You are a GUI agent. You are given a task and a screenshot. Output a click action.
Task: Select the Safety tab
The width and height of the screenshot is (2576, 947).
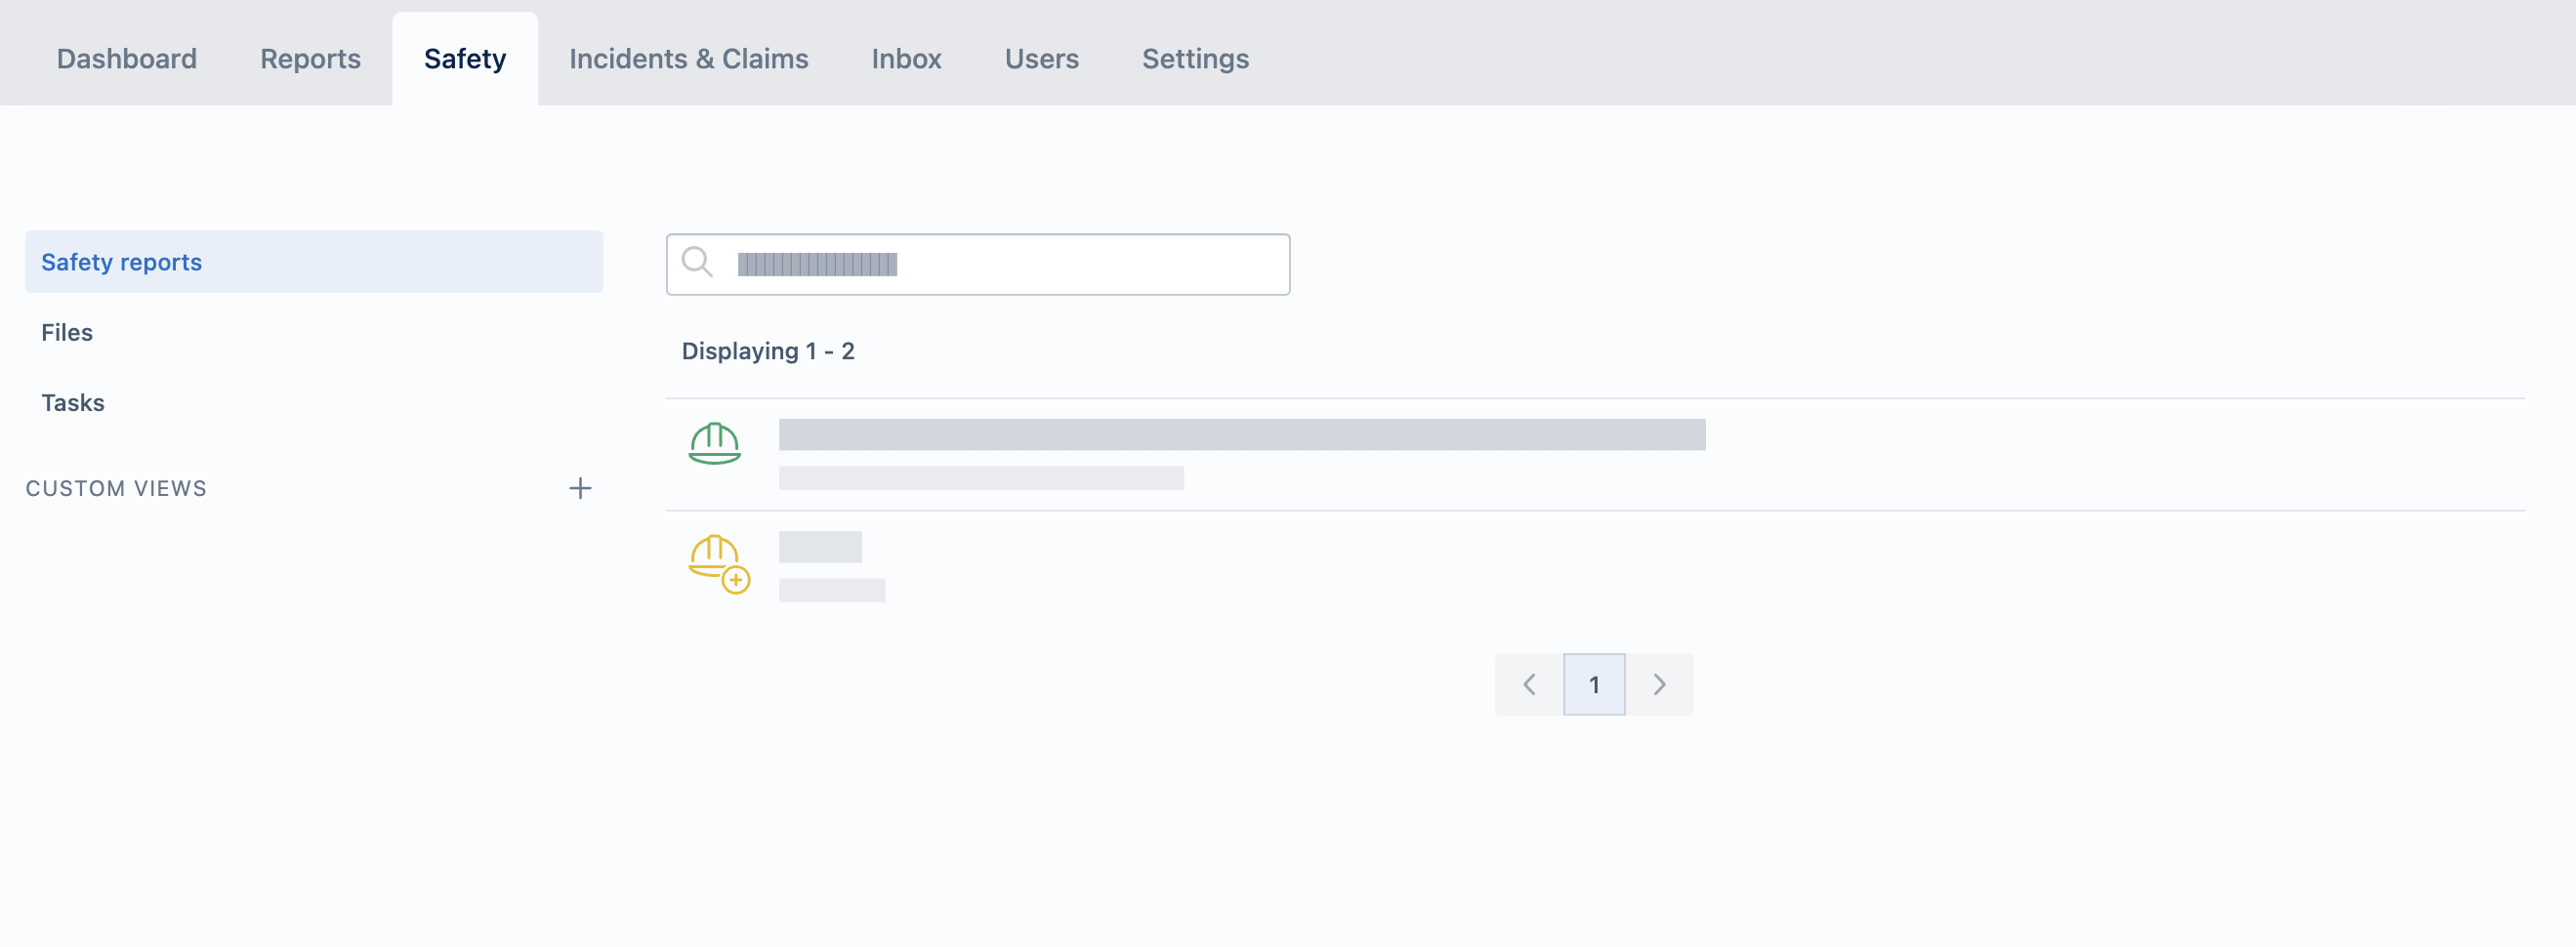(x=465, y=59)
